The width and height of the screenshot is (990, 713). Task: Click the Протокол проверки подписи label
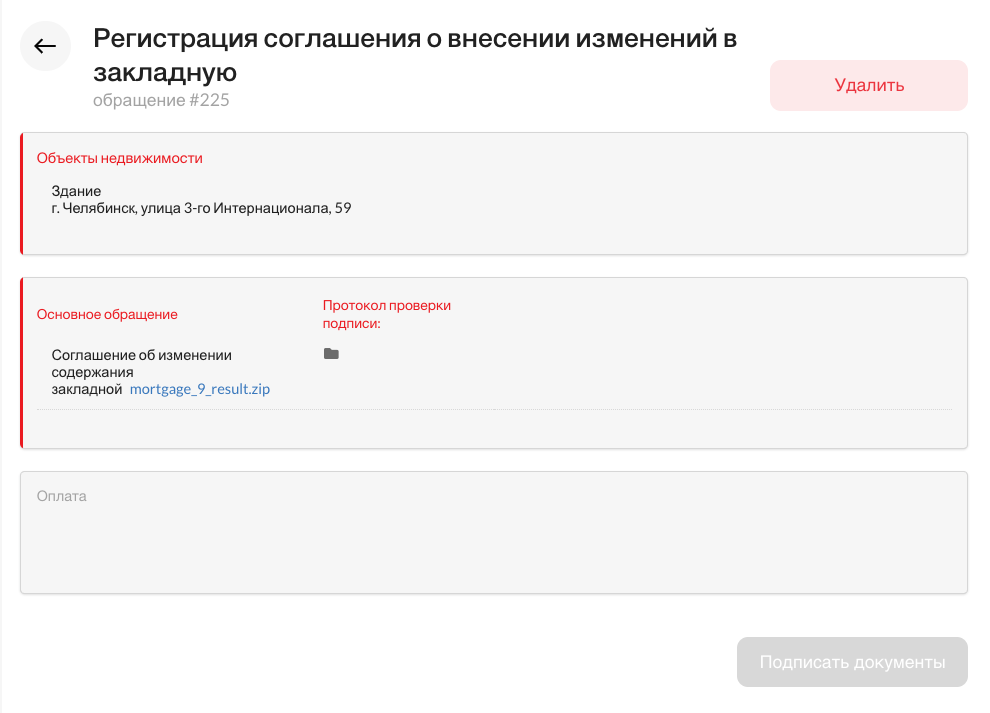pos(386,314)
